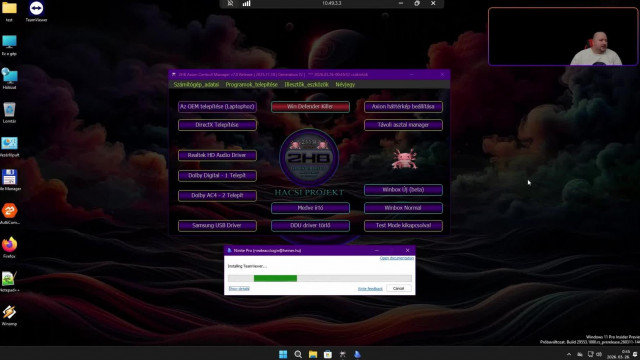
Task: Open the Programok_telepítése menu
Action: (251, 84)
